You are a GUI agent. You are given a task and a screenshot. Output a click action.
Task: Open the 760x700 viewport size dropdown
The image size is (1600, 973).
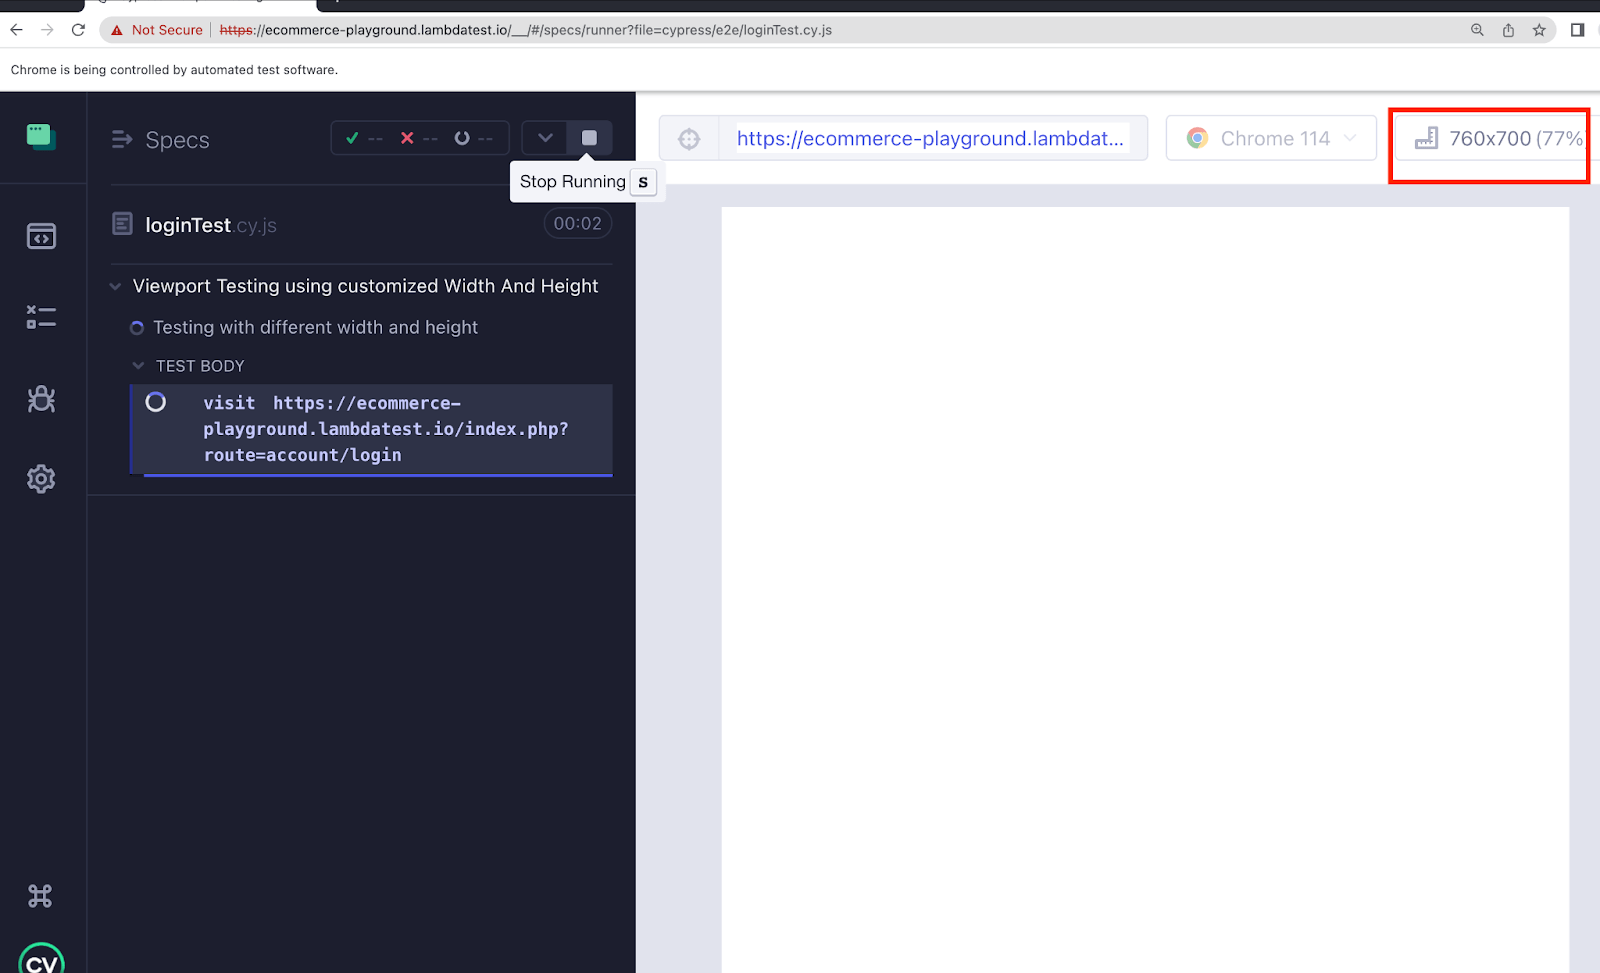pos(1497,138)
